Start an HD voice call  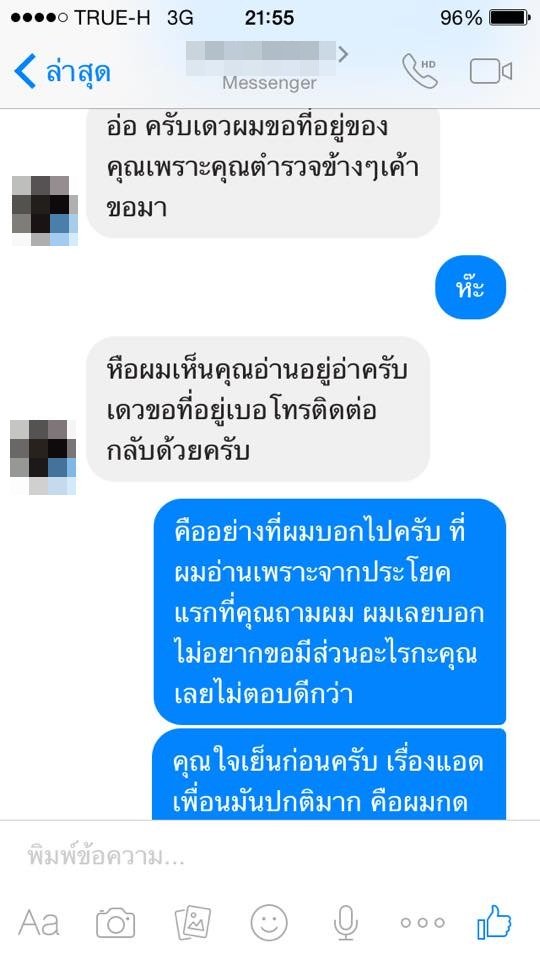pos(420,70)
